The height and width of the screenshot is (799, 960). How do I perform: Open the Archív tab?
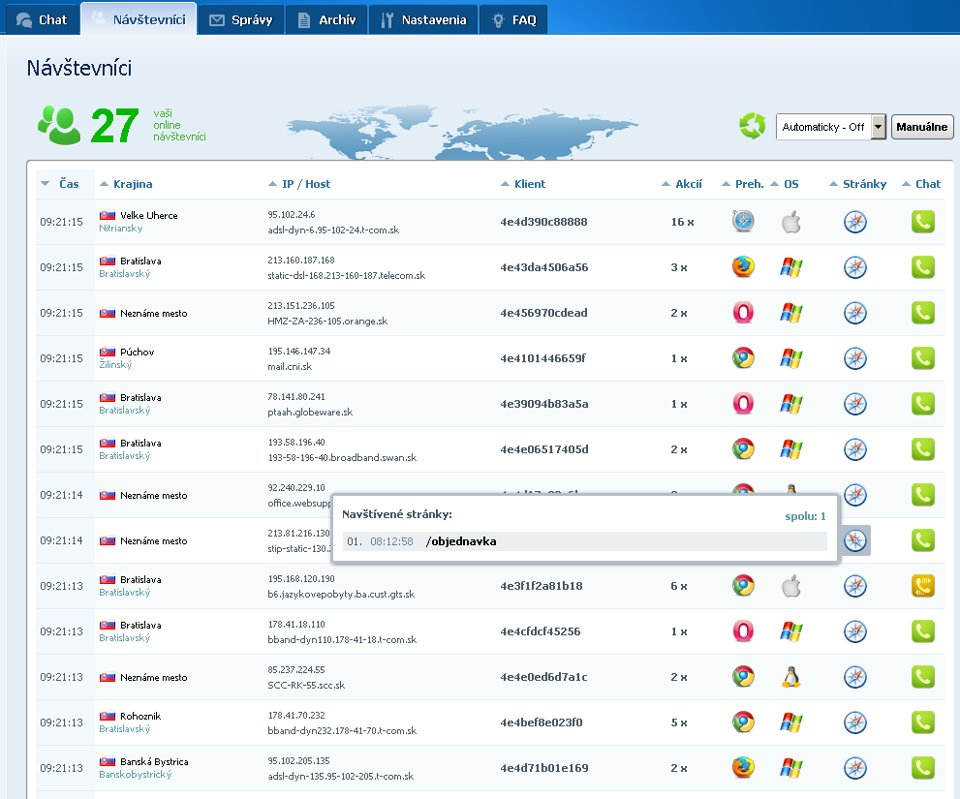pyautogui.click(x=327, y=20)
